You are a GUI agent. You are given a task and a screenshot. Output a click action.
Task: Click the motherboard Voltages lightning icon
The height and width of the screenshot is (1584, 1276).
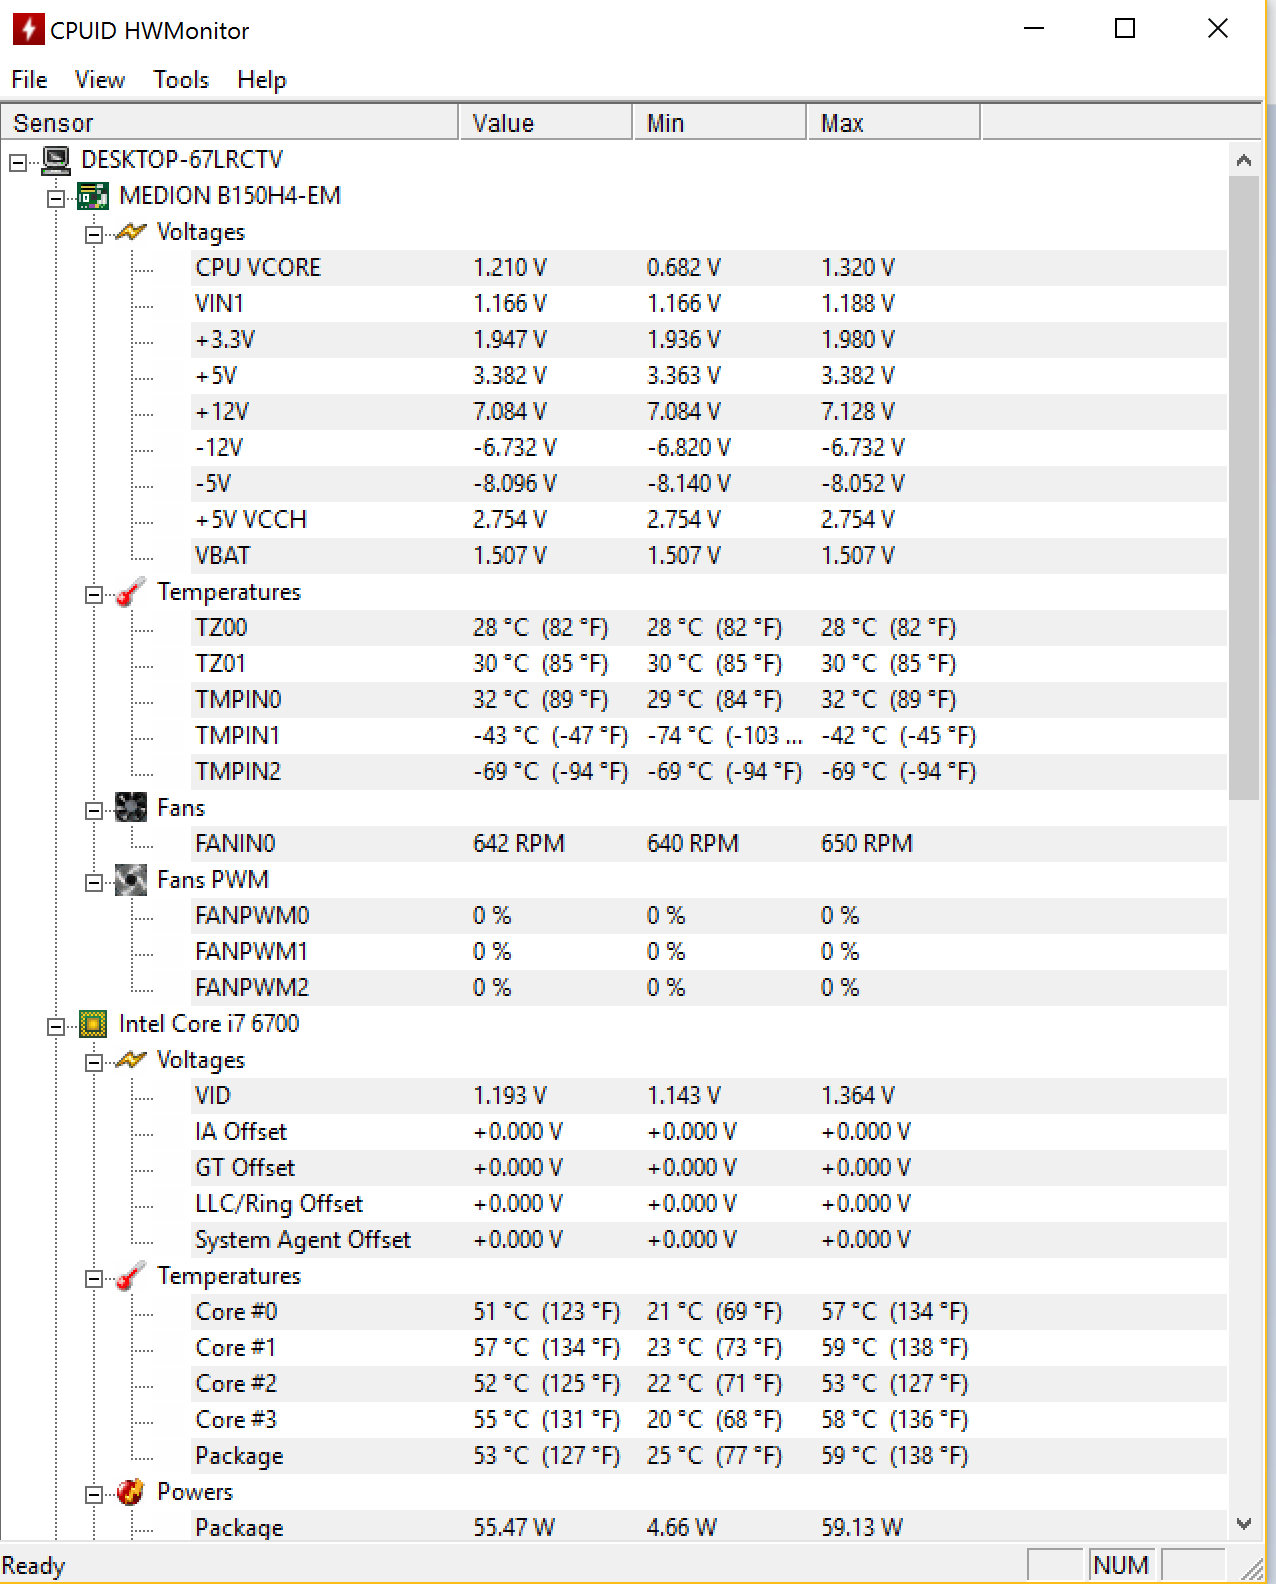(x=131, y=232)
